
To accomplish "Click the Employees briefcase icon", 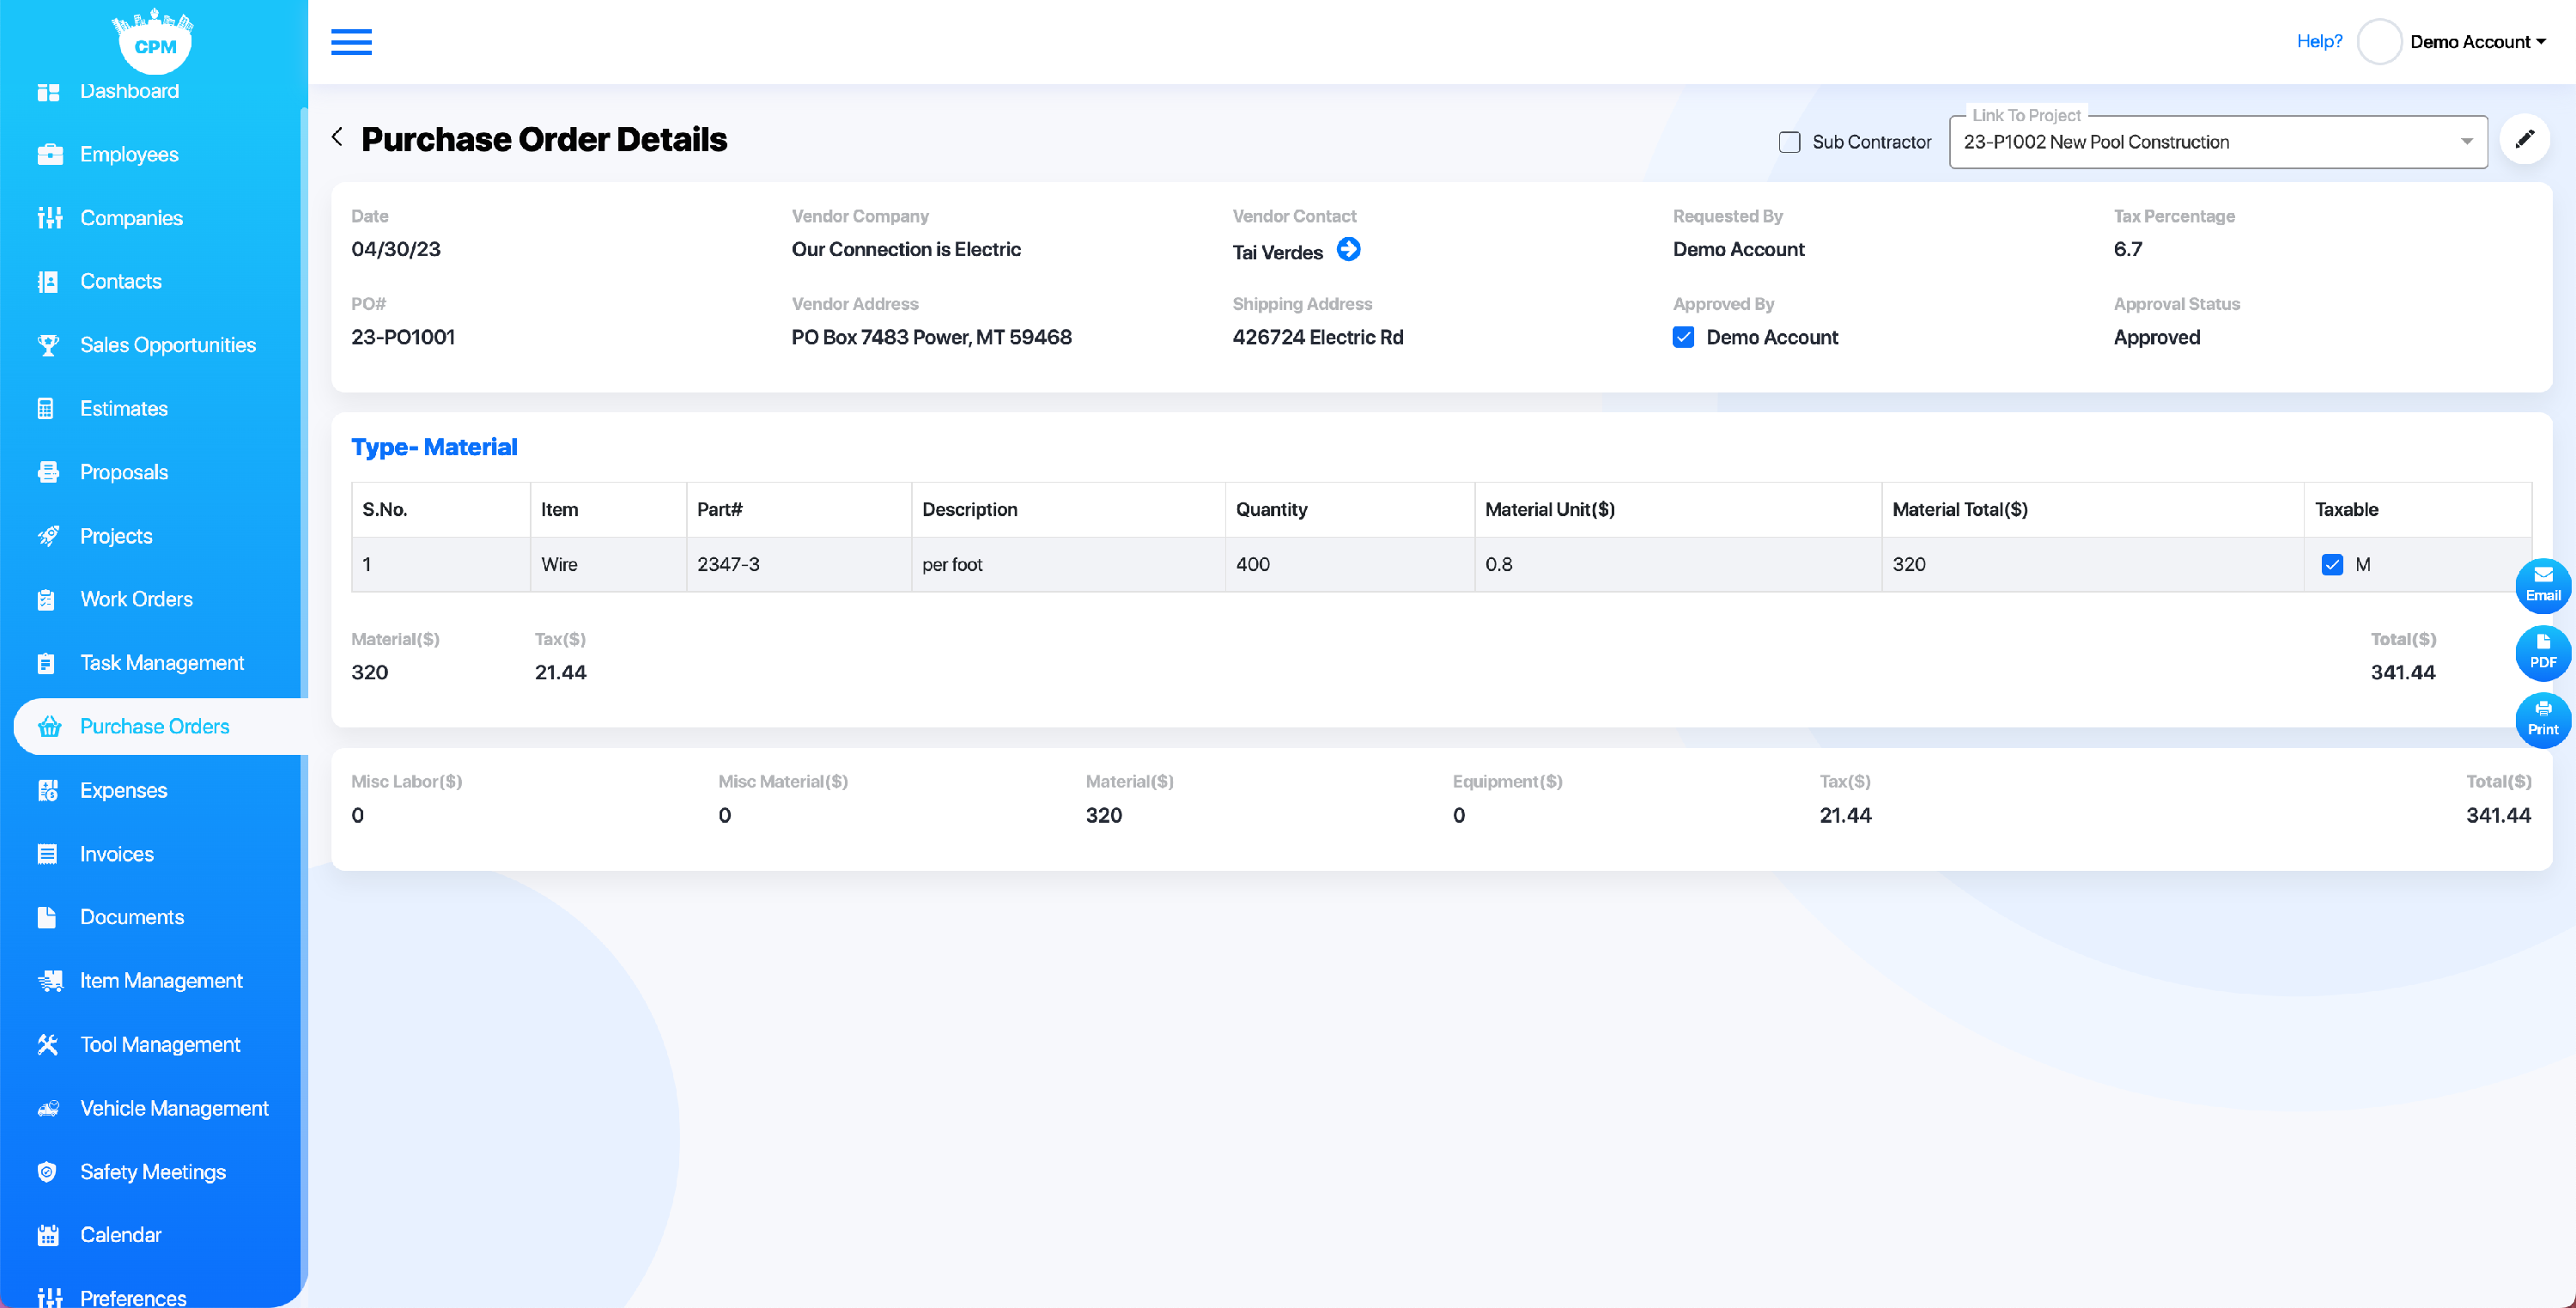I will coord(48,154).
